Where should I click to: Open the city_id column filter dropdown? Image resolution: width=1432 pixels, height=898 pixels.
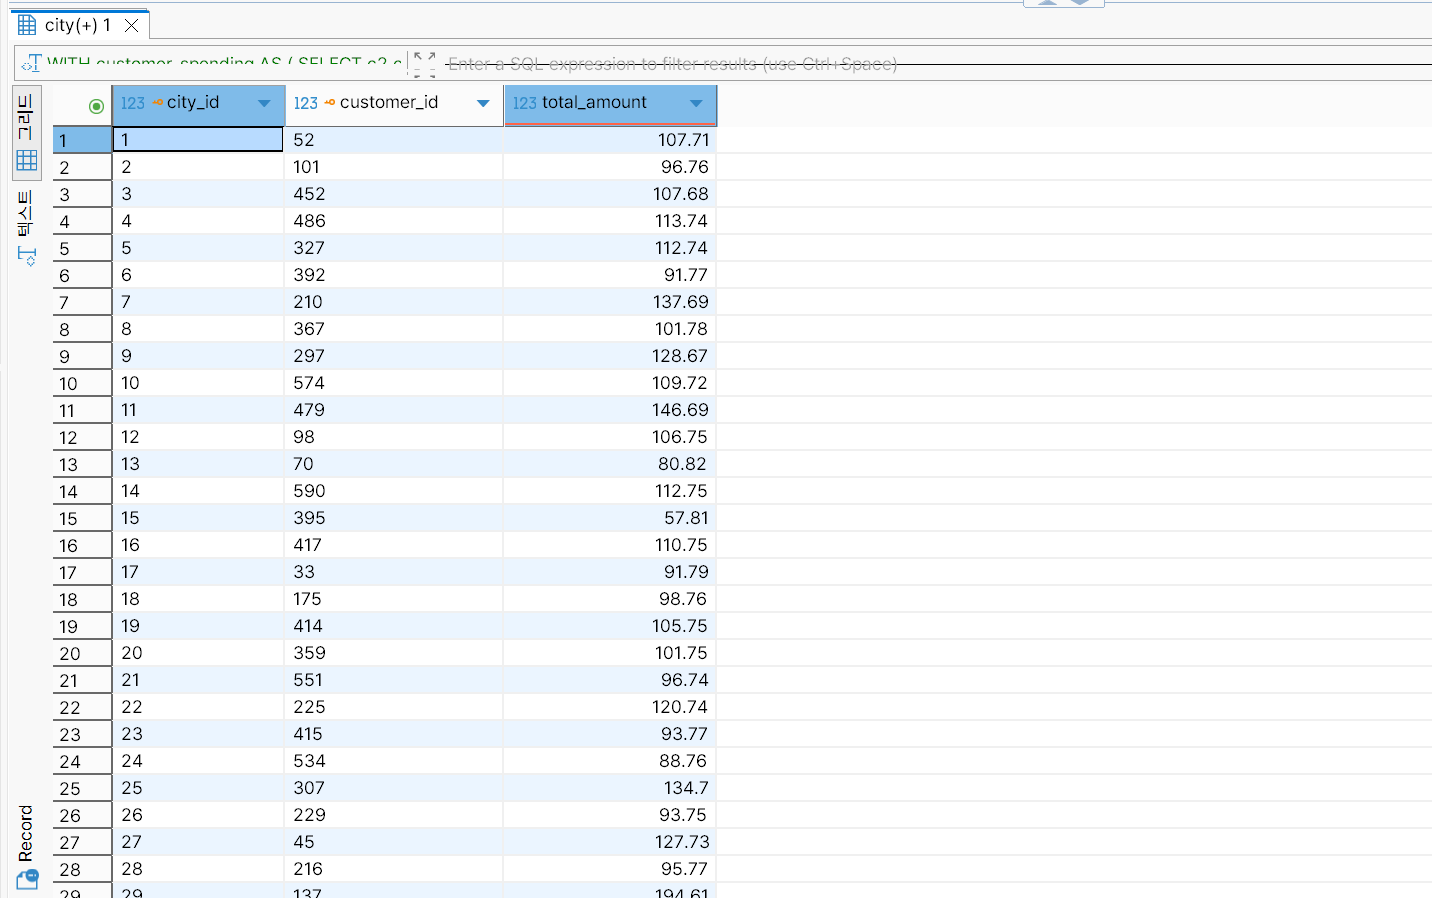264,103
